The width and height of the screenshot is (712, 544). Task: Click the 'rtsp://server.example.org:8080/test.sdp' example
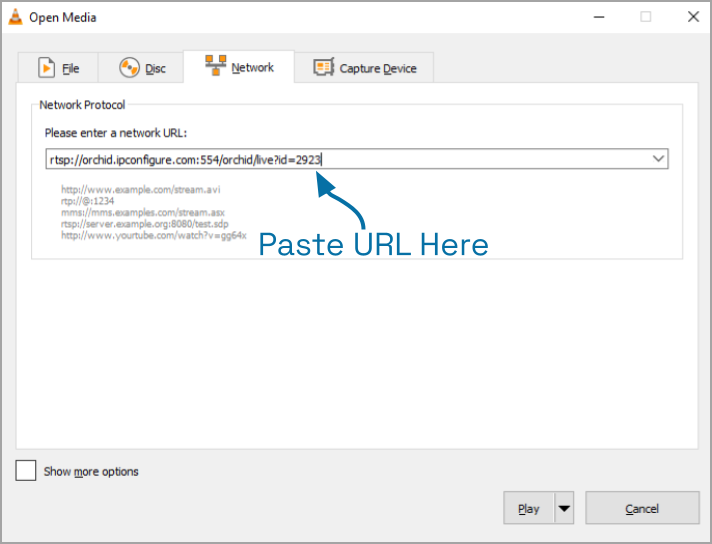tap(144, 223)
